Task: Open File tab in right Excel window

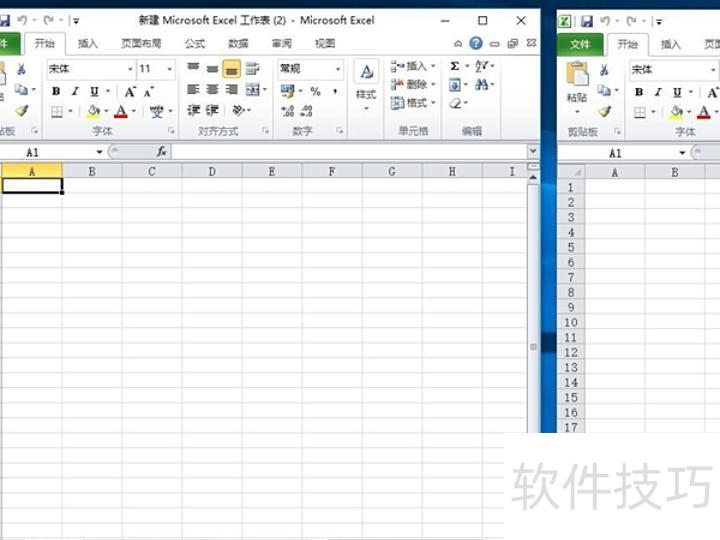Action: click(580, 44)
